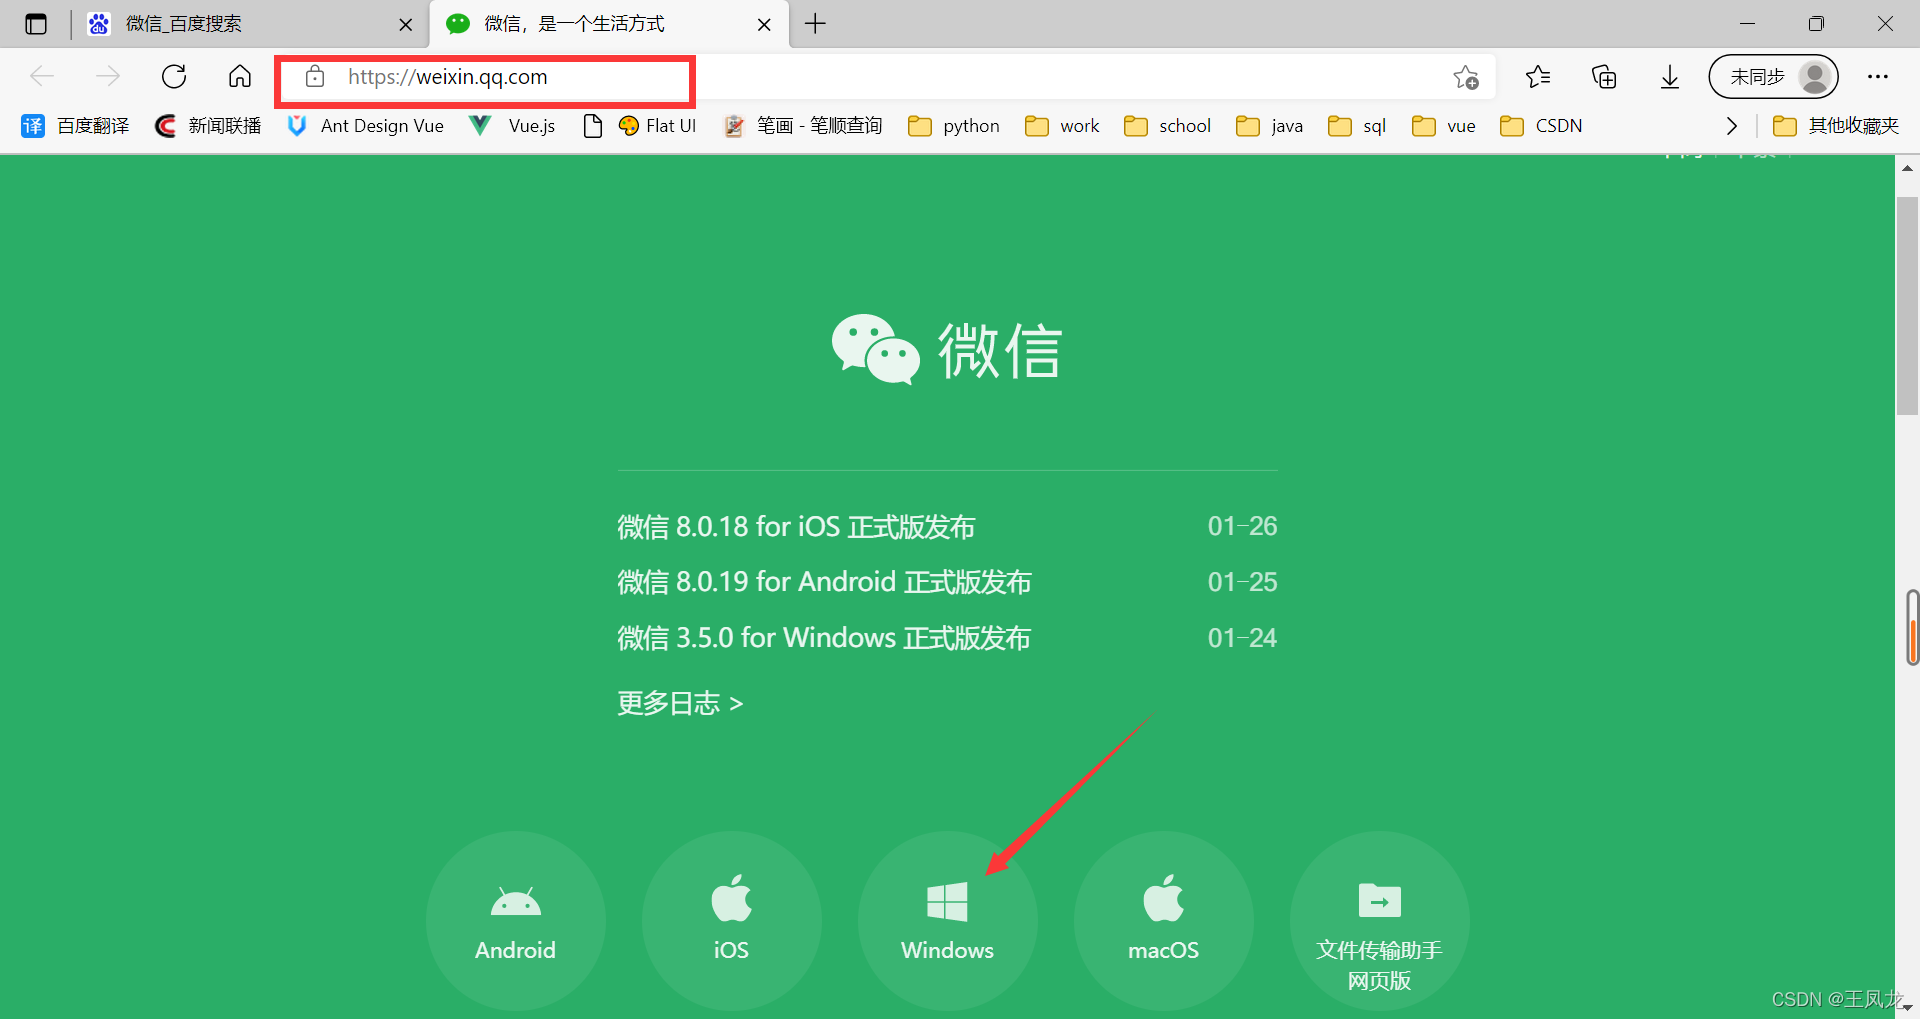
Task: Click the 01-25 release date text
Action: (x=1242, y=582)
